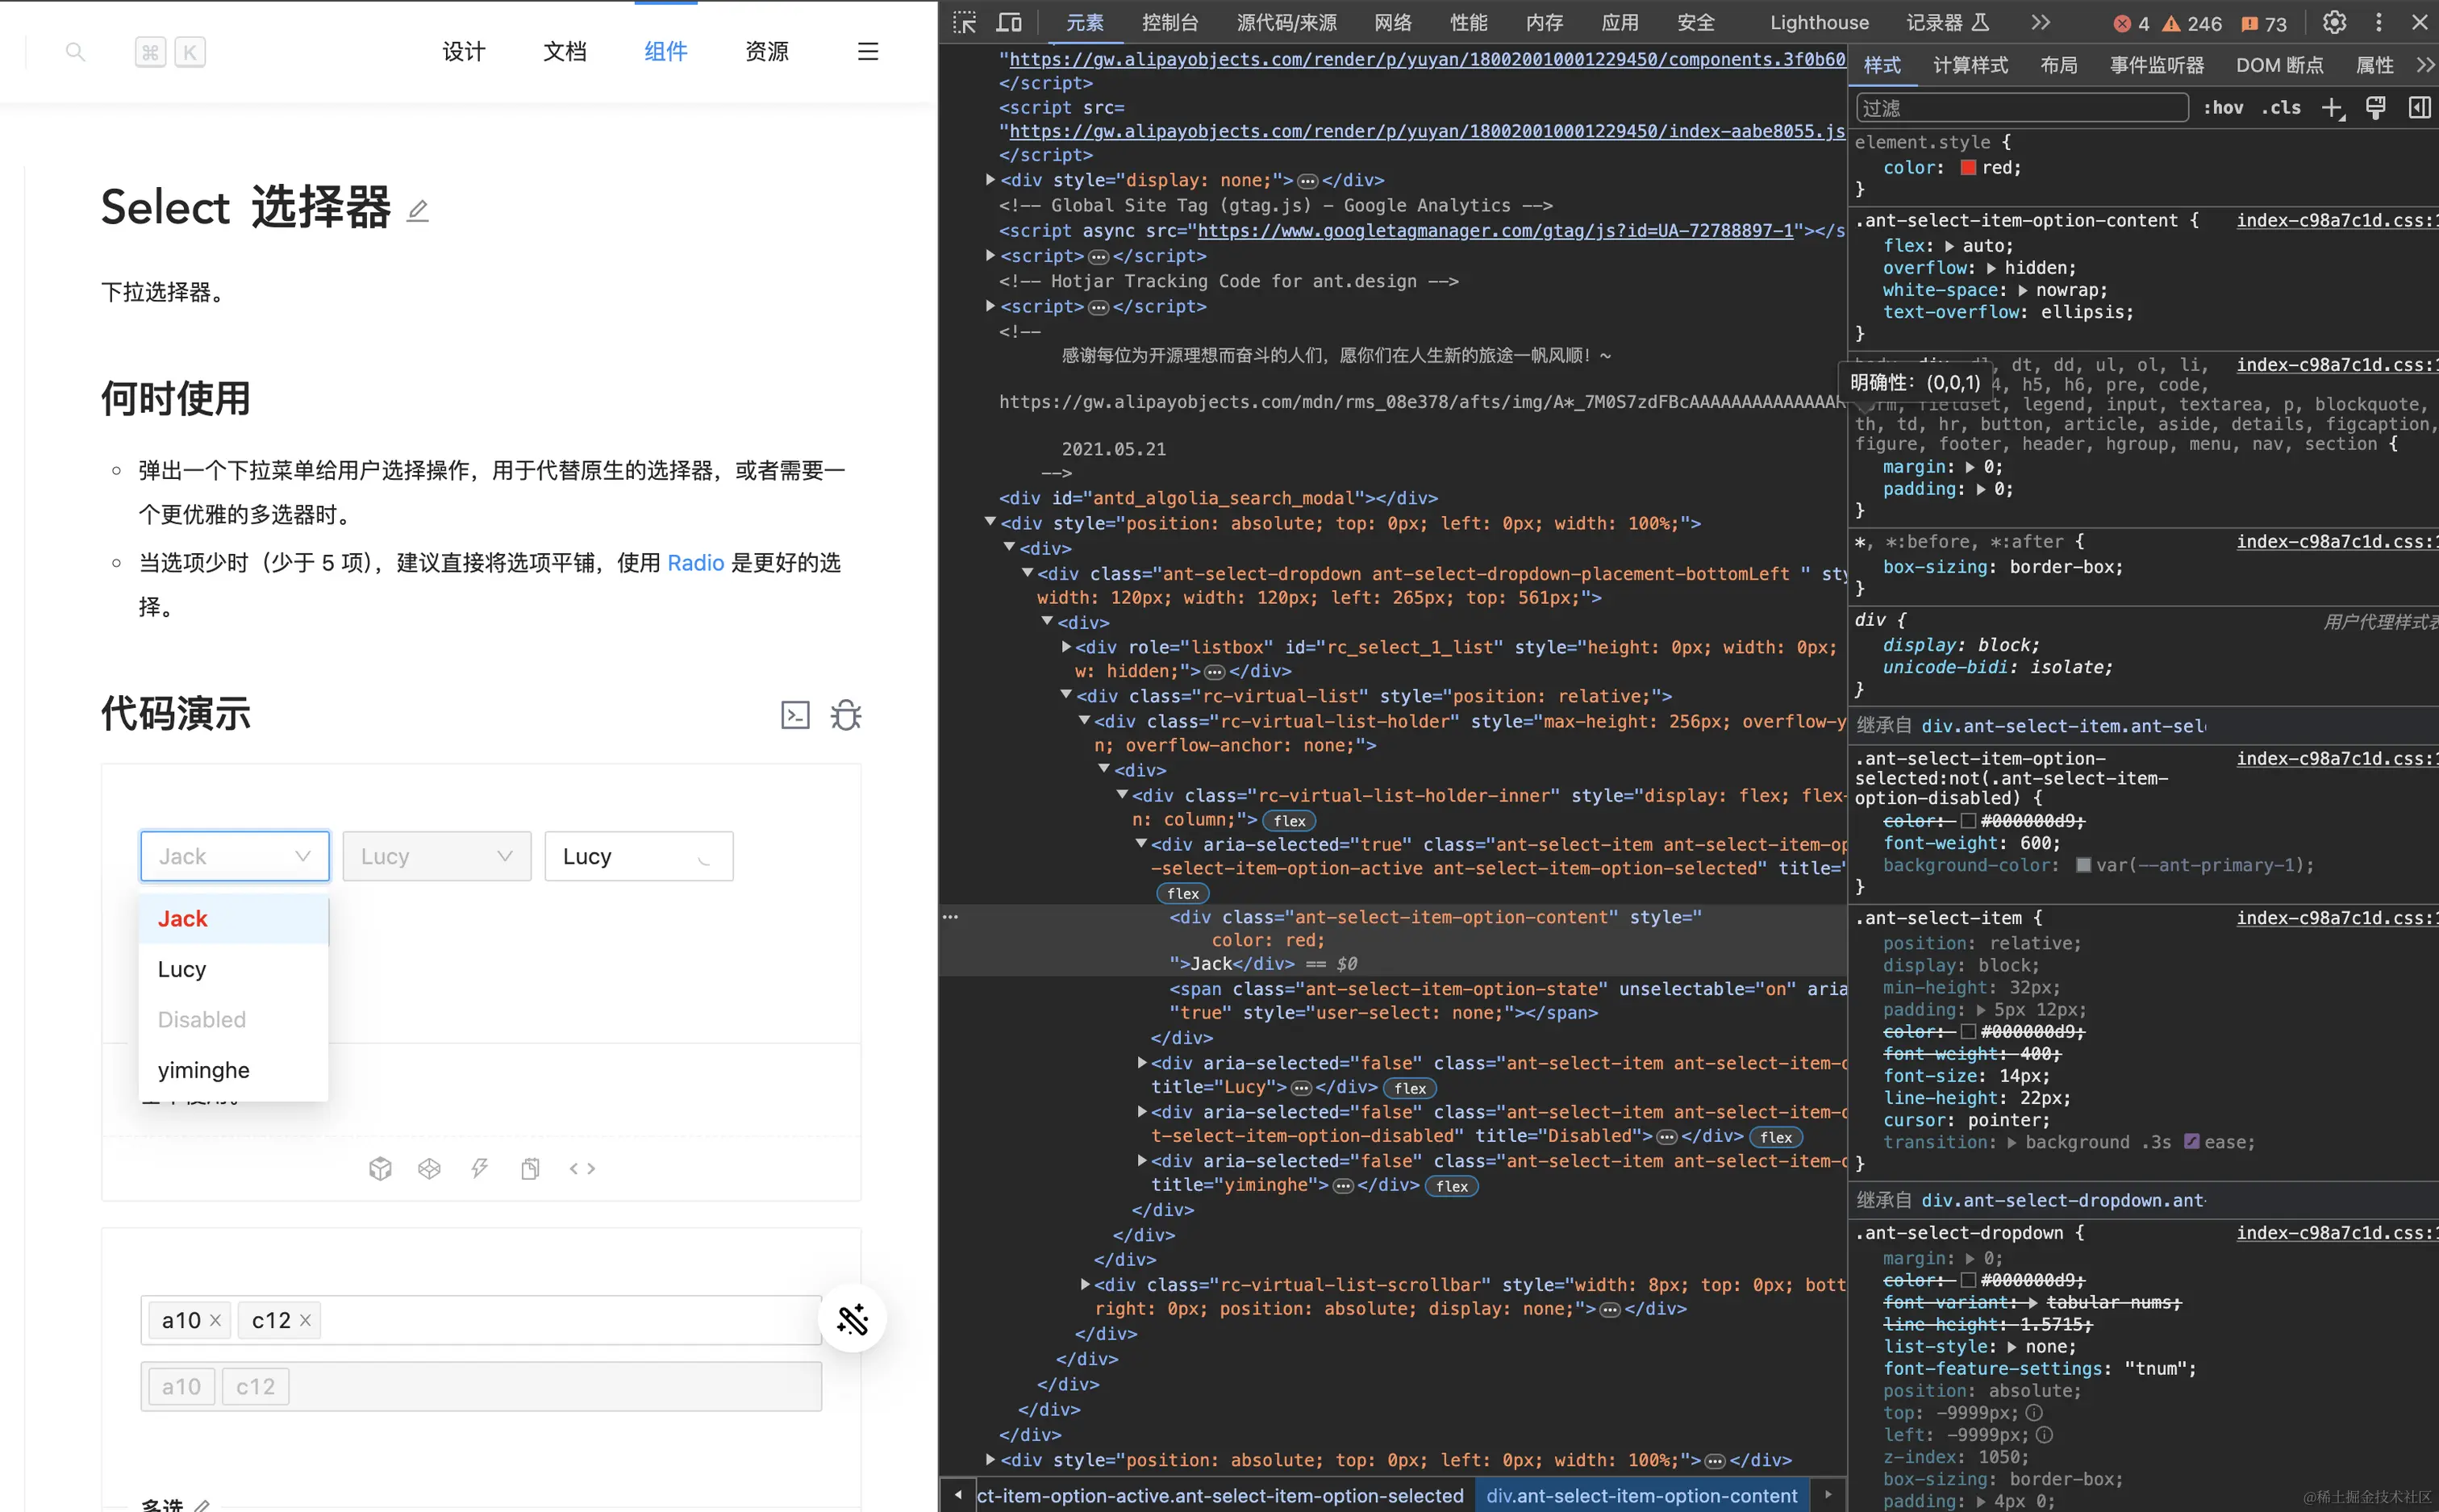Screen dimensions: 2439x1512
Task: Click div.ant-select-item-option-content breadcrumb
Action: [1642, 1496]
